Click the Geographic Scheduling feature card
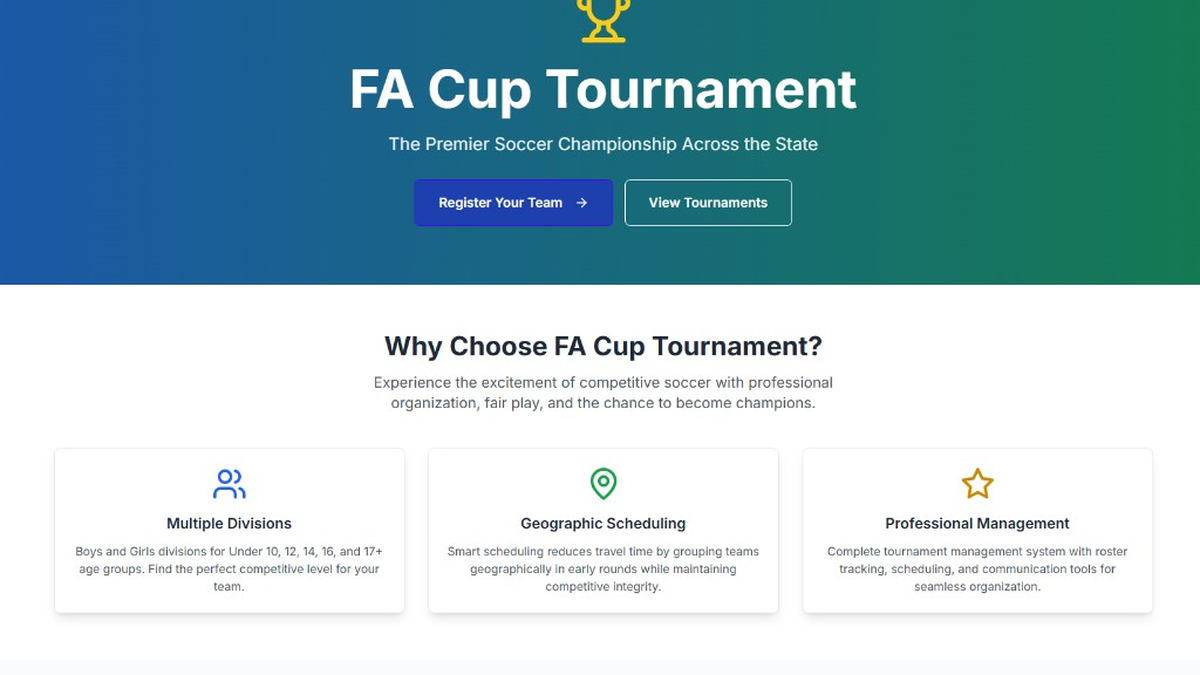The image size is (1200, 675). (x=603, y=530)
